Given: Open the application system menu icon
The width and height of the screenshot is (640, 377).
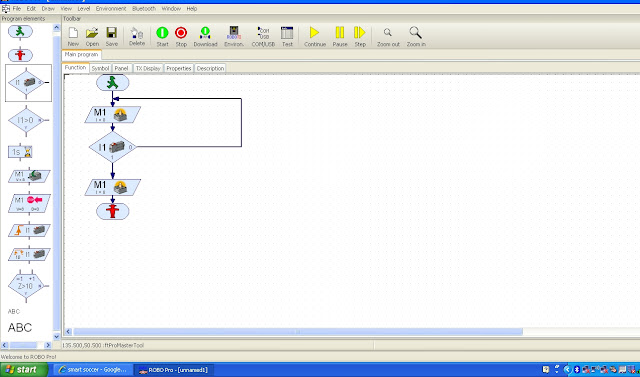Looking at the screenshot, I should 5,9.
